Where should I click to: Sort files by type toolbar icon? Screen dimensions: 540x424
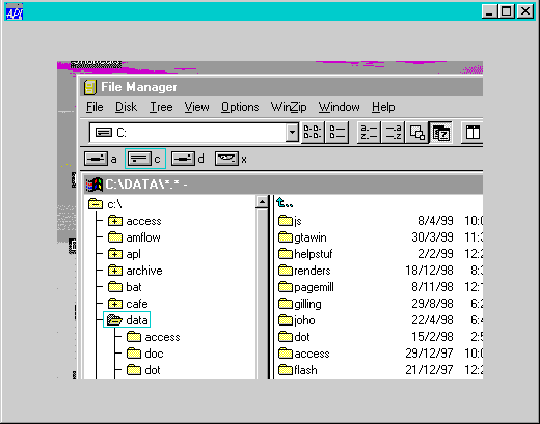pyautogui.click(x=393, y=132)
